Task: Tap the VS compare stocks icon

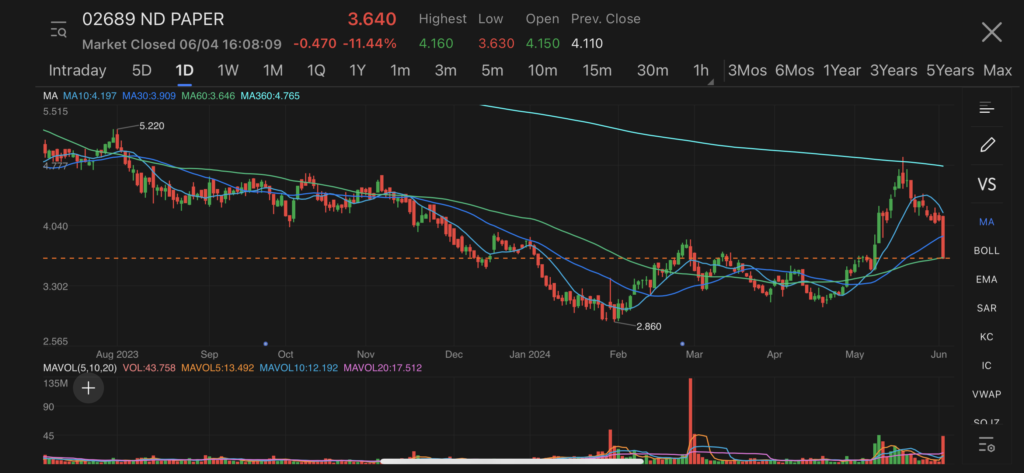Action: (x=987, y=184)
